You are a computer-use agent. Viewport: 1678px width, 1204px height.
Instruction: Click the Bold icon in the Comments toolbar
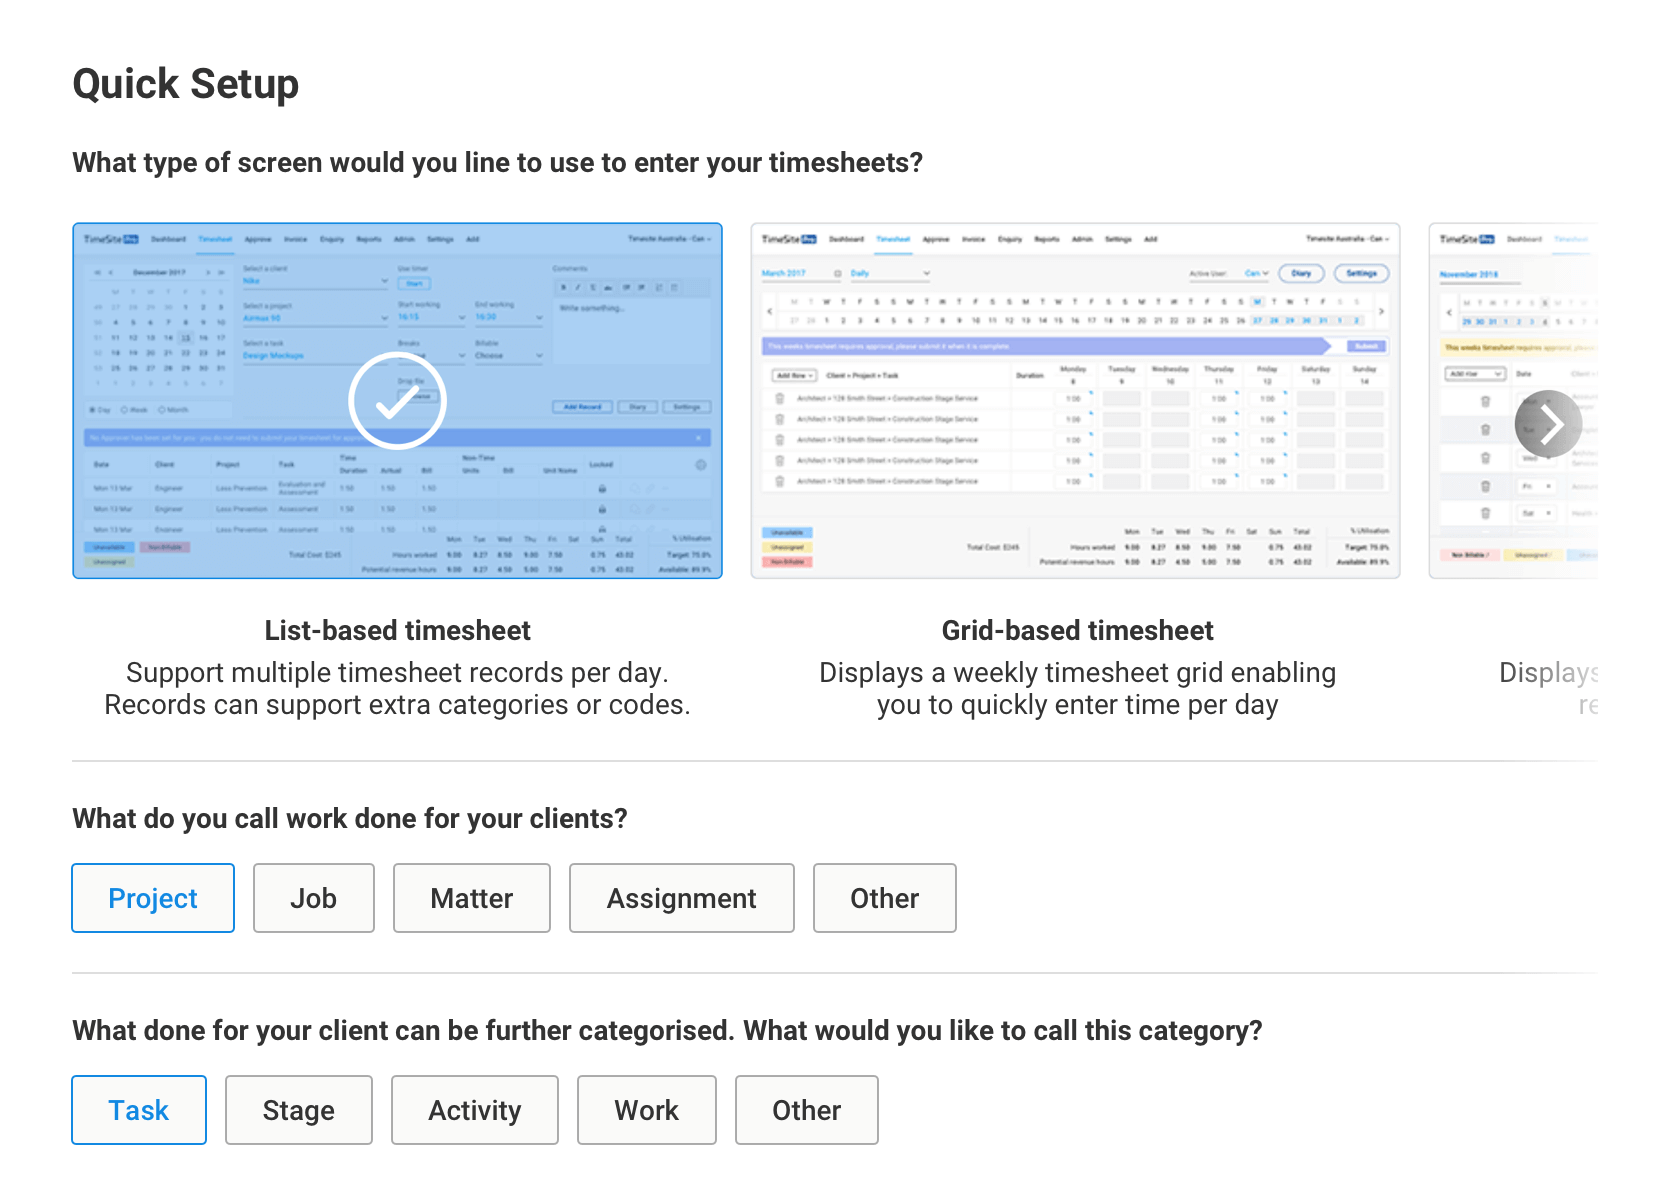click(564, 287)
